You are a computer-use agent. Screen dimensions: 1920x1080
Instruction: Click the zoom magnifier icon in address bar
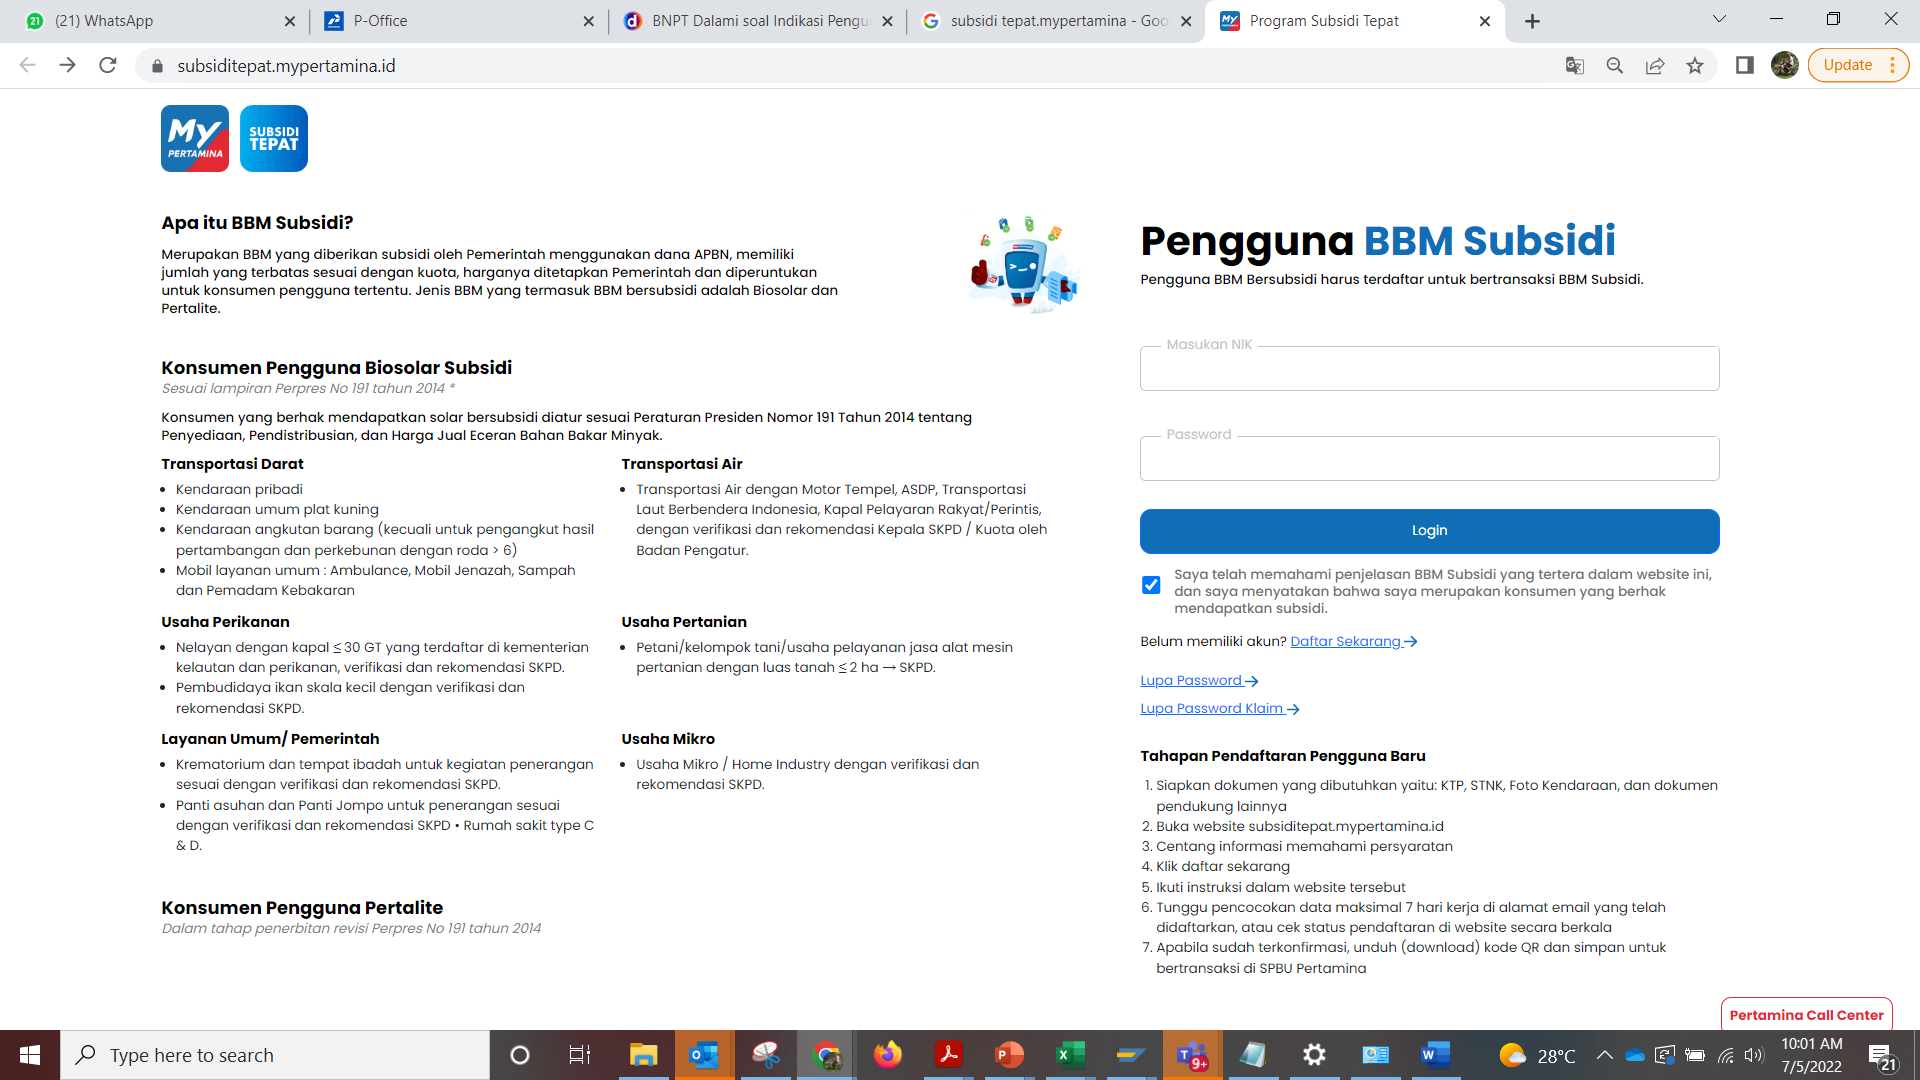click(1614, 66)
